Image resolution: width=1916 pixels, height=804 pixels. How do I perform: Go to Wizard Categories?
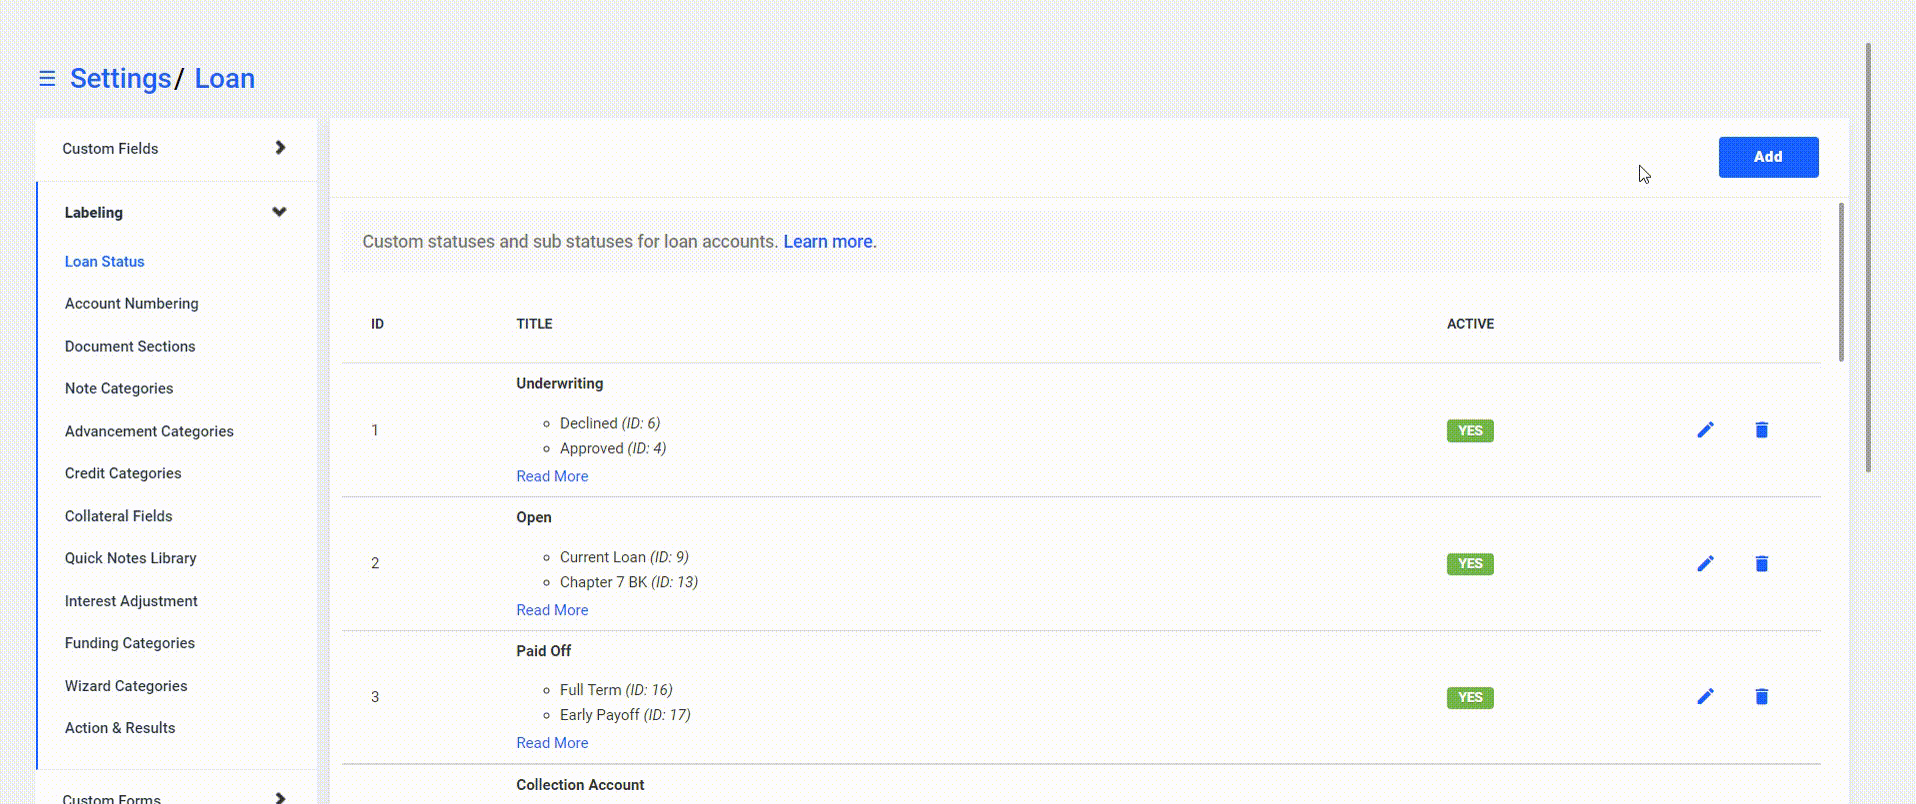coord(126,686)
